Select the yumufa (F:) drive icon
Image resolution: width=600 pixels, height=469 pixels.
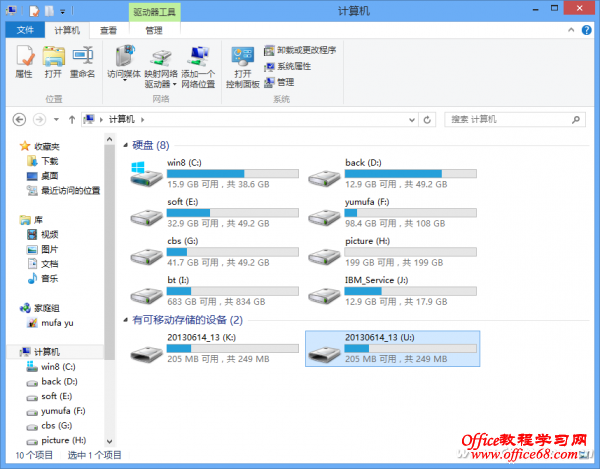(324, 217)
